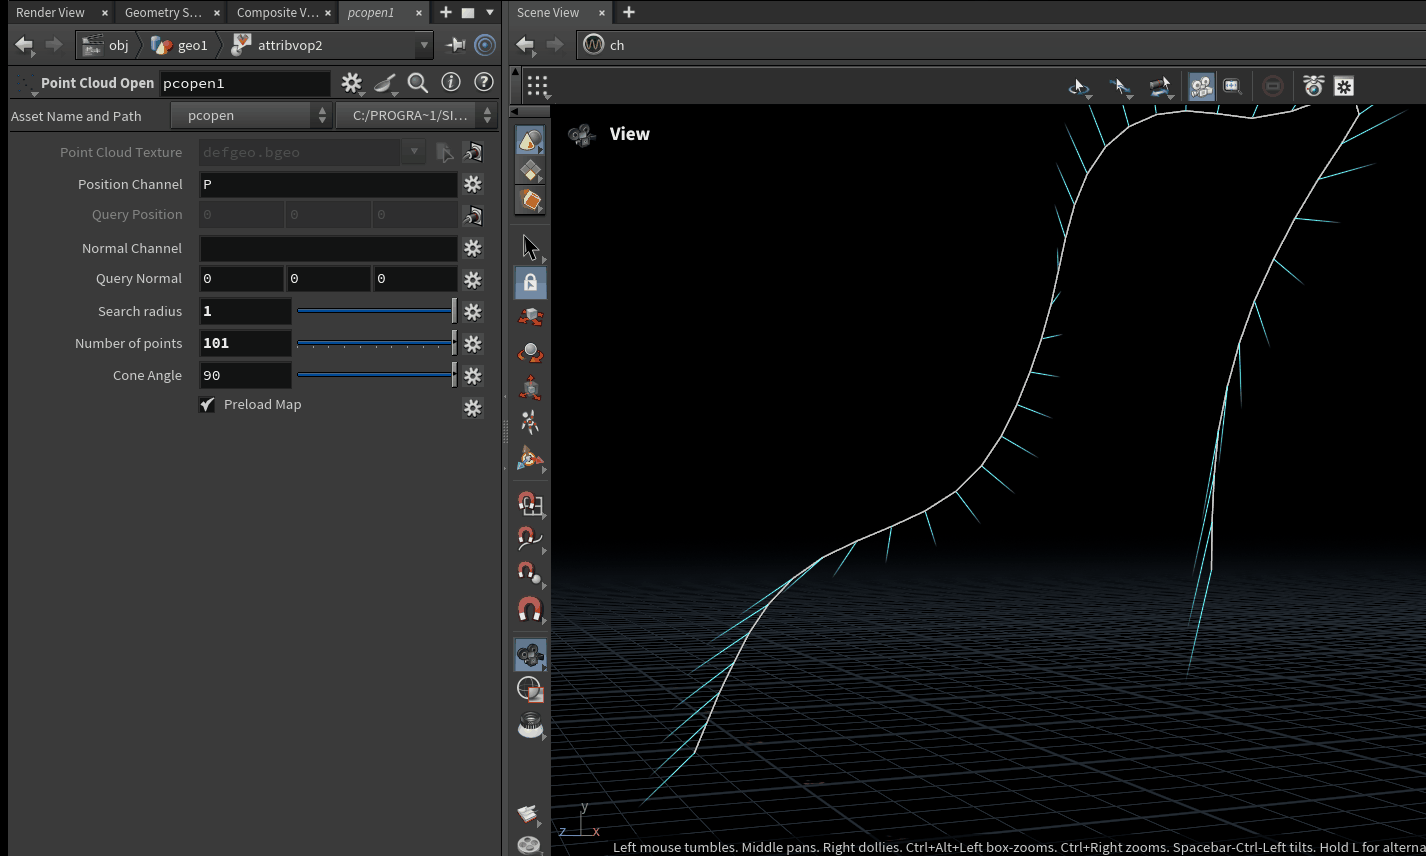Open the pcopen asset name dropdown

(x=251, y=116)
